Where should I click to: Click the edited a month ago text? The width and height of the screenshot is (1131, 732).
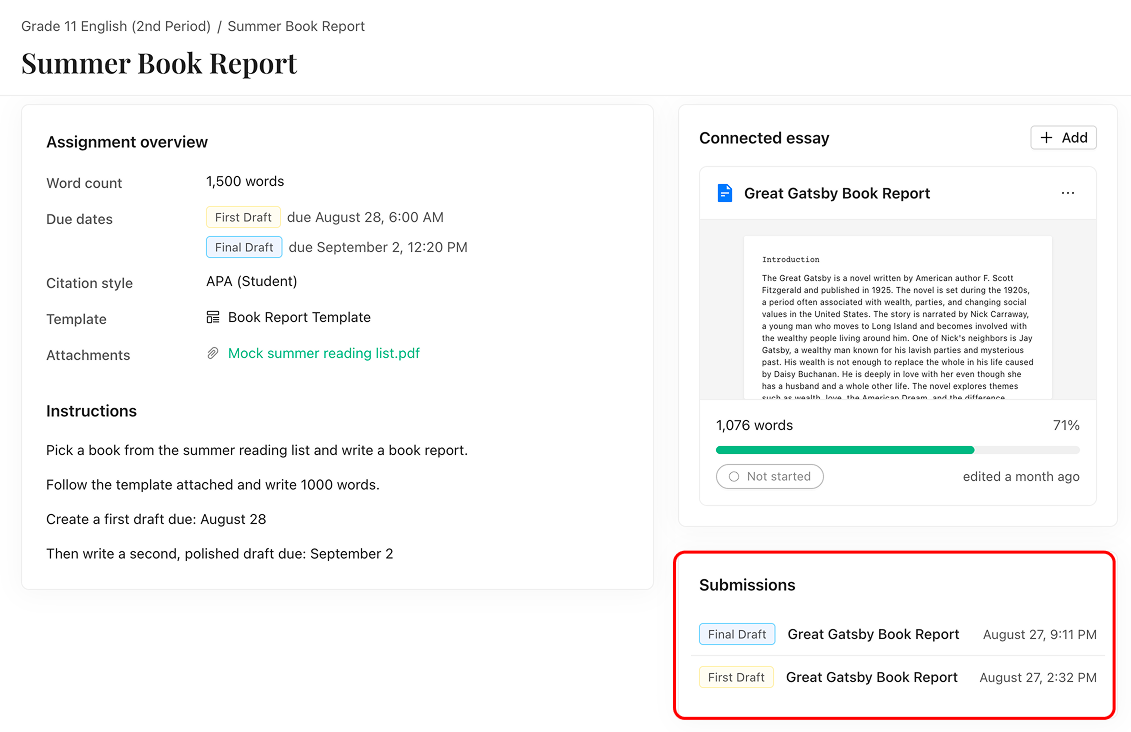pos(1021,477)
